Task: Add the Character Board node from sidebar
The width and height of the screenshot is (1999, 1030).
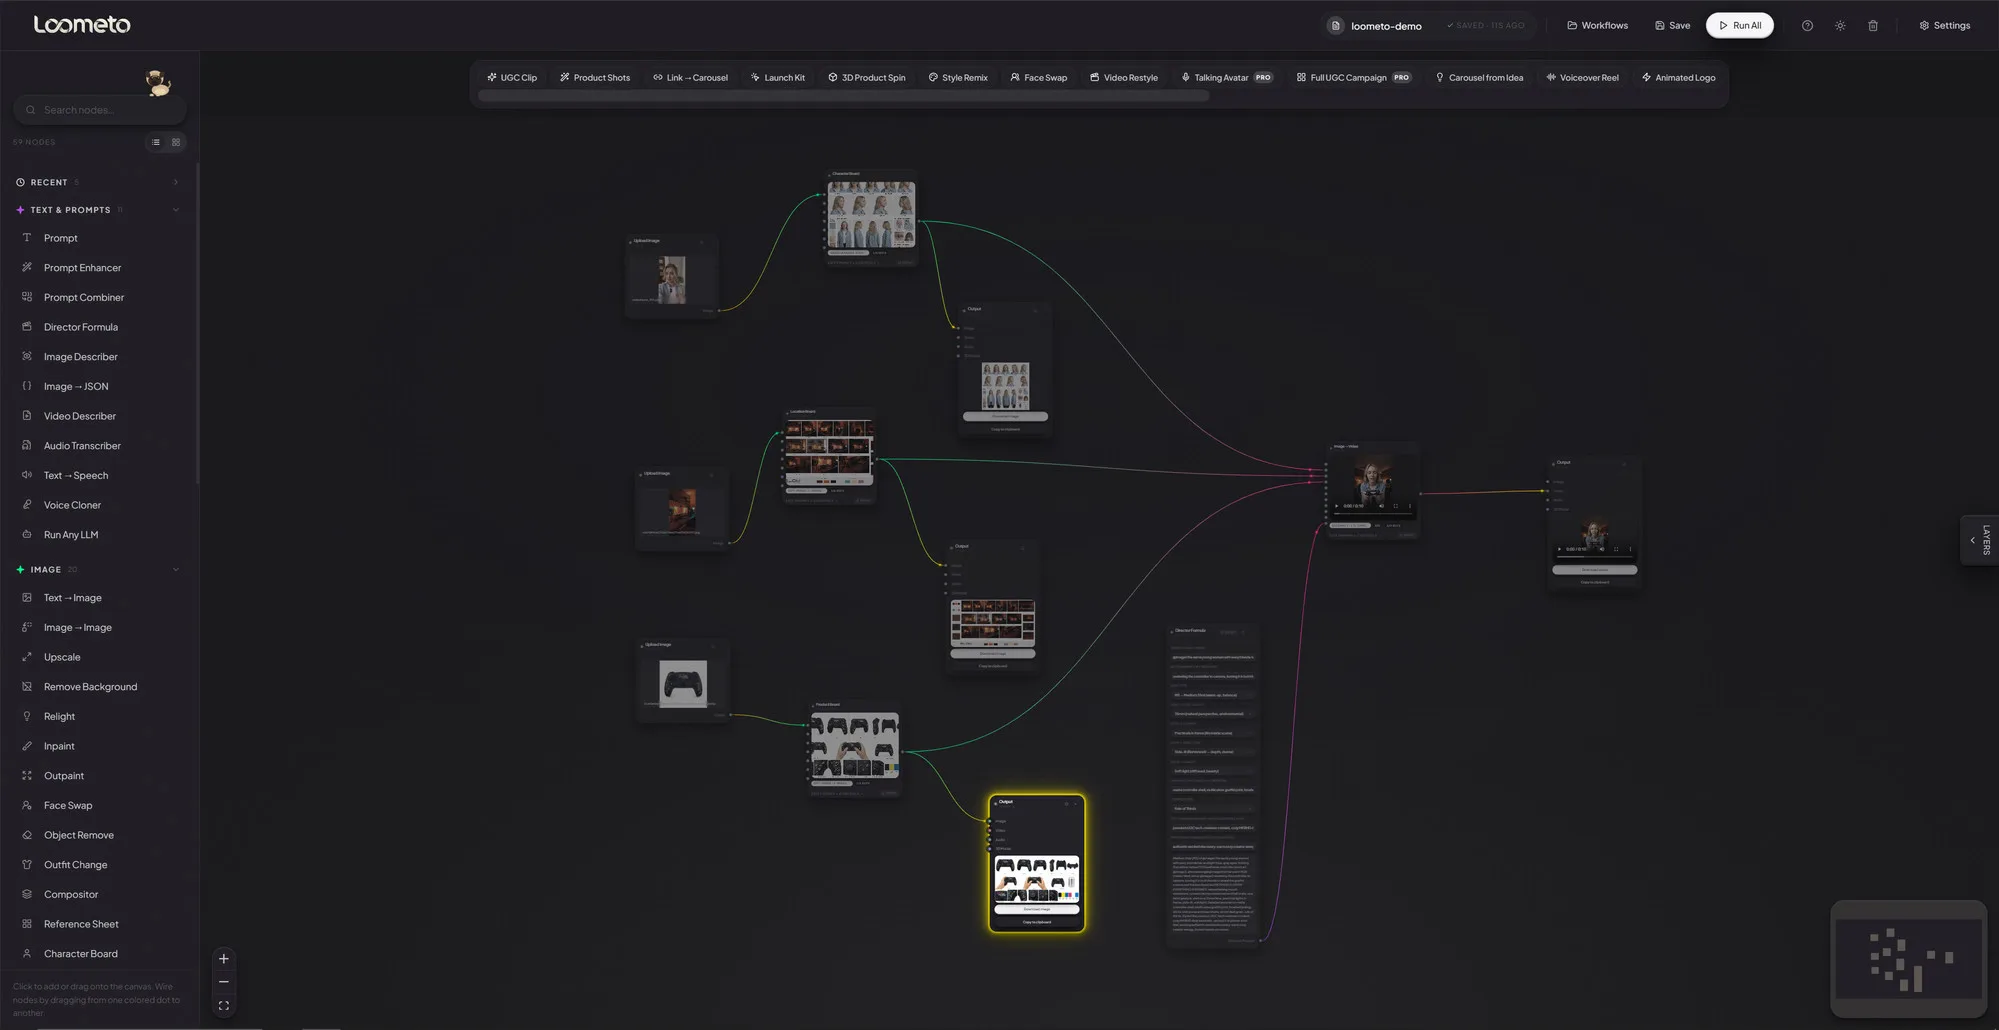Action: (98, 954)
